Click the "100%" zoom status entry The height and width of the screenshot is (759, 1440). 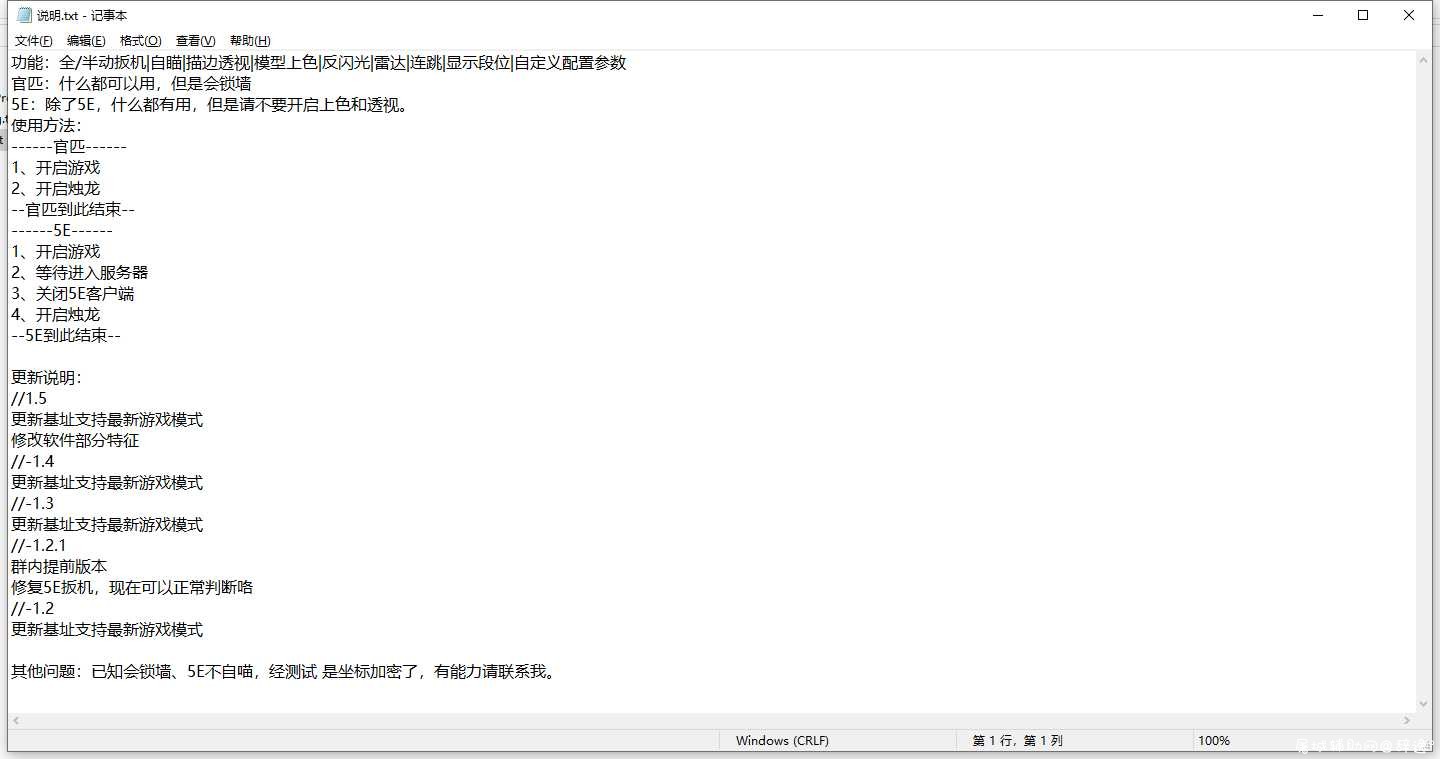1213,741
